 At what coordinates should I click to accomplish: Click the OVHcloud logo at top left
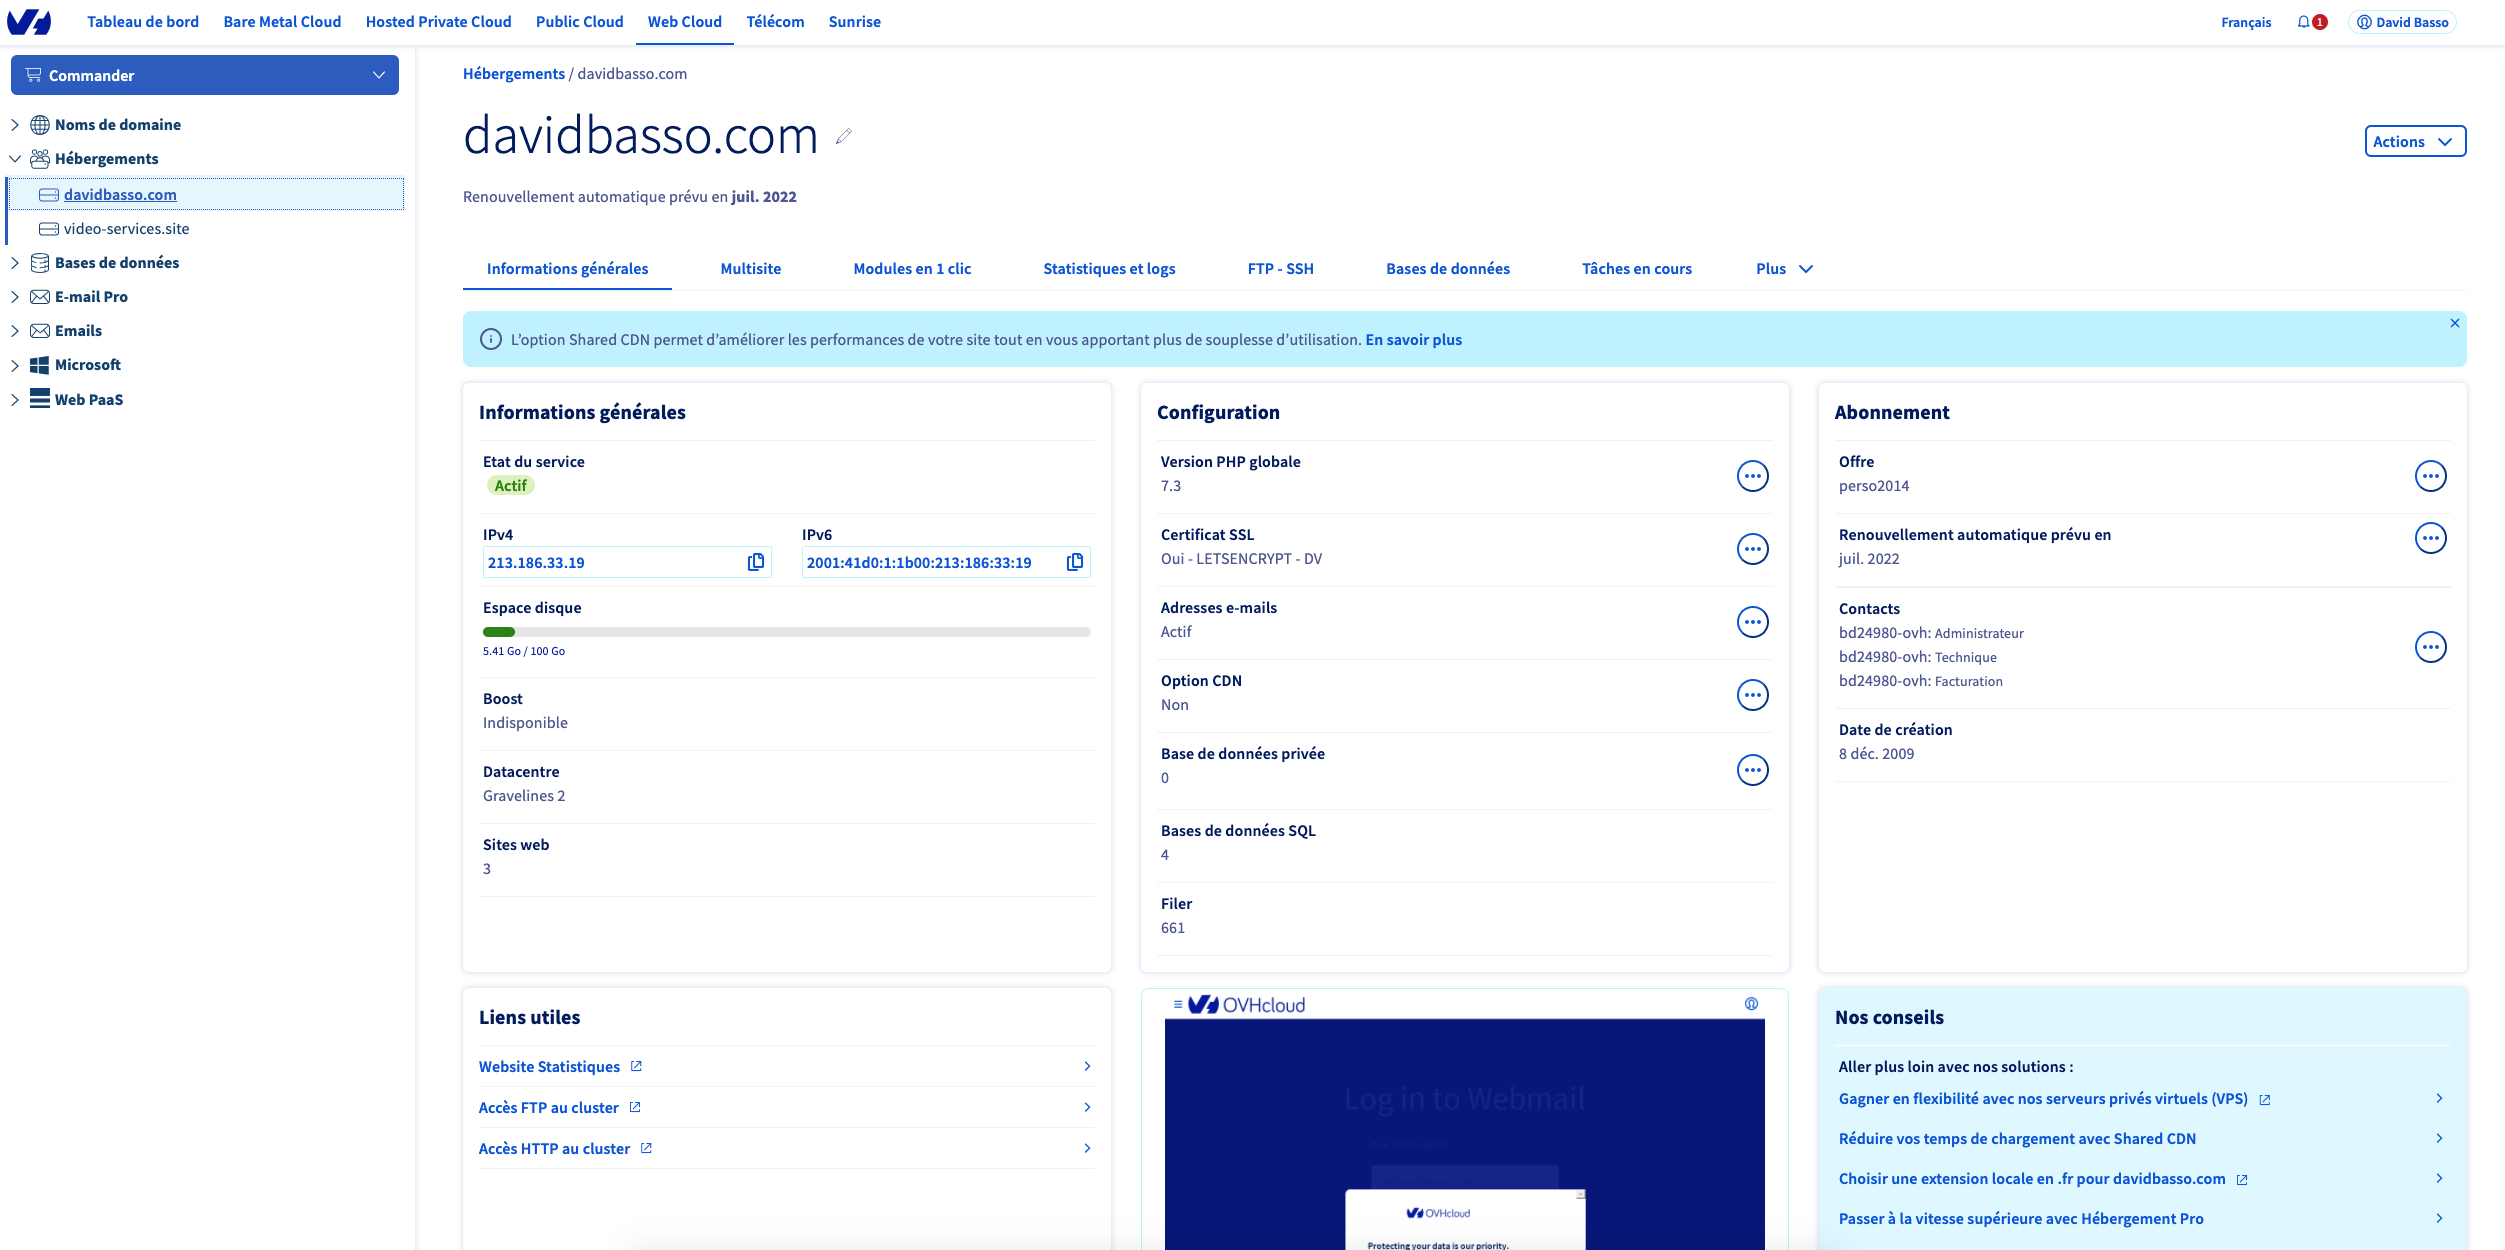29,22
